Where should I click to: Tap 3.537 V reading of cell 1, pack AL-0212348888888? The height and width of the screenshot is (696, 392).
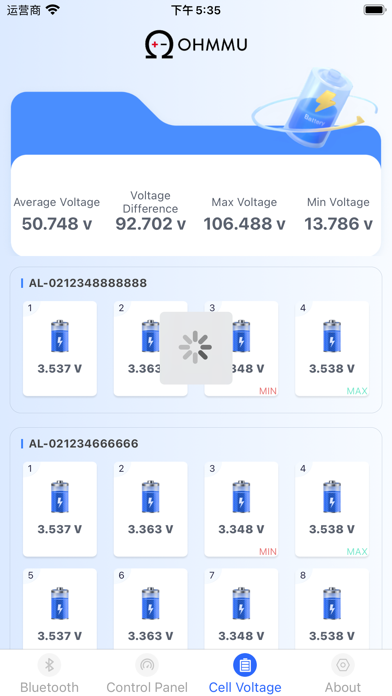point(60,368)
